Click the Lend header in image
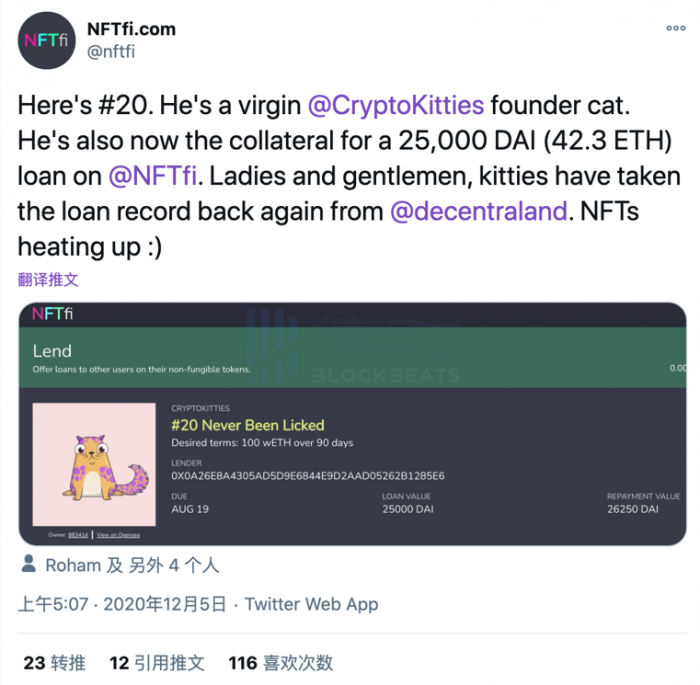This screenshot has height=685, width=700. (52, 351)
